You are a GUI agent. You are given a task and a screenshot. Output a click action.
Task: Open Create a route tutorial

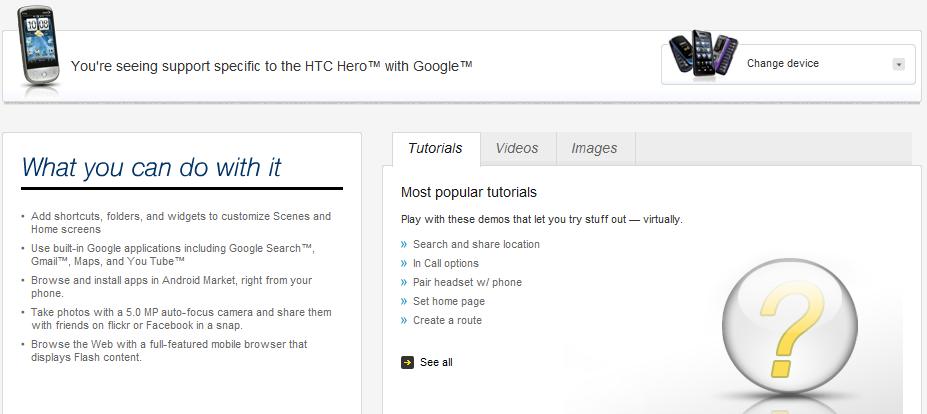(x=447, y=320)
